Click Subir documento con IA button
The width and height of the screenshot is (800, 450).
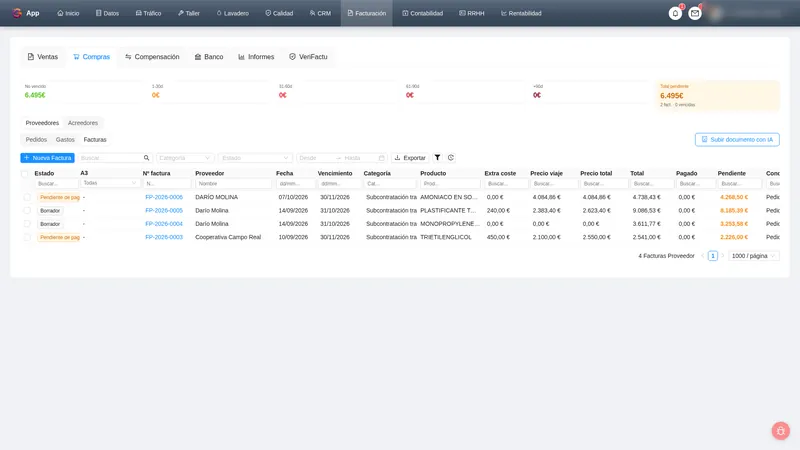click(737, 139)
